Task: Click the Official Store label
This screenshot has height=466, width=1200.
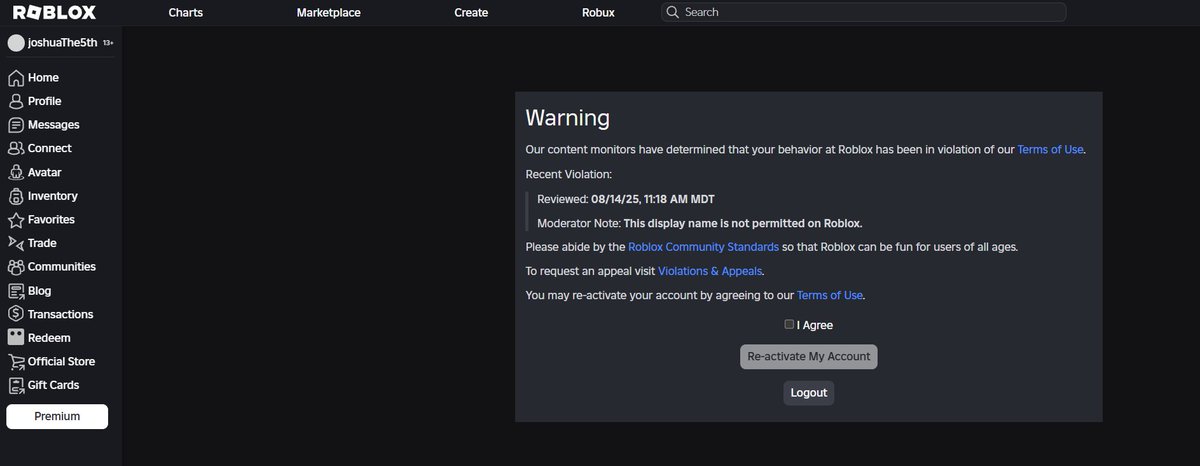Action: coord(61,361)
